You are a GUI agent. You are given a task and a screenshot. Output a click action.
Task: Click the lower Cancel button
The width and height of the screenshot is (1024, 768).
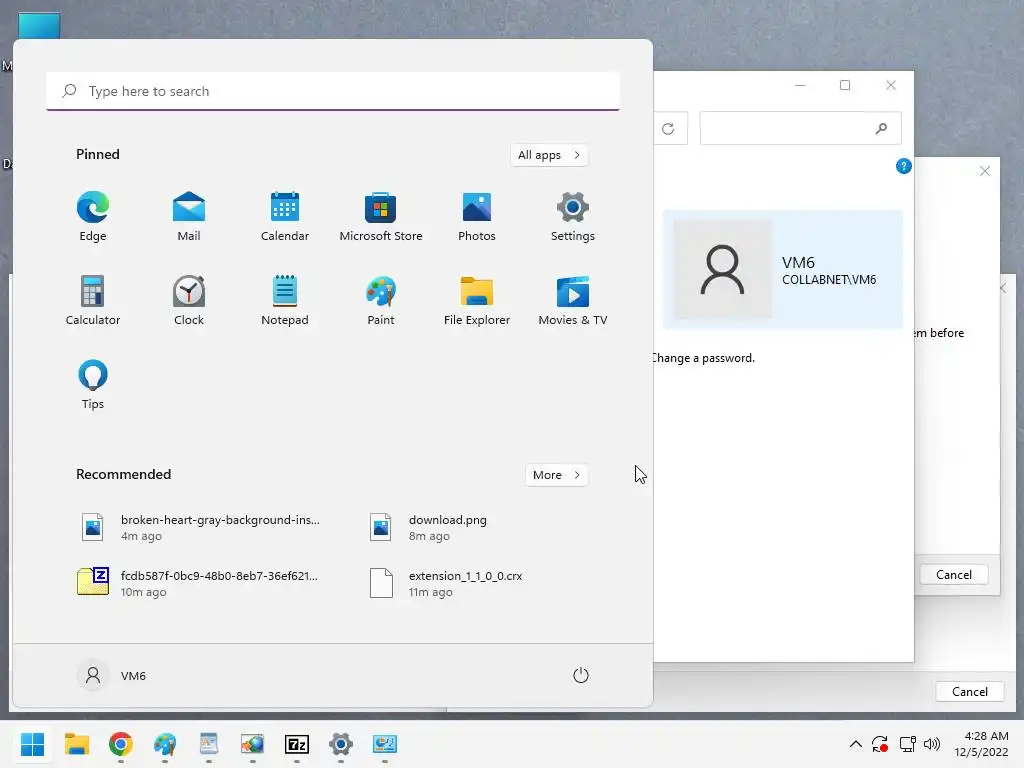(x=970, y=692)
